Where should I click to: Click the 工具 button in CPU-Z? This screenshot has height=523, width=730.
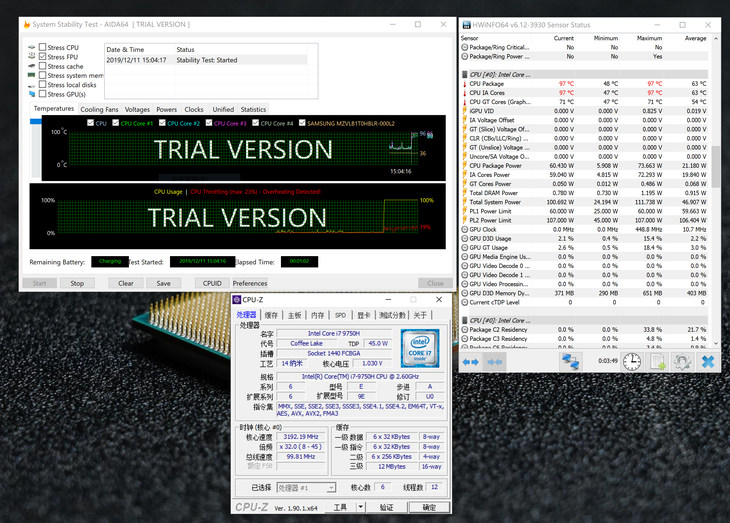click(x=340, y=507)
